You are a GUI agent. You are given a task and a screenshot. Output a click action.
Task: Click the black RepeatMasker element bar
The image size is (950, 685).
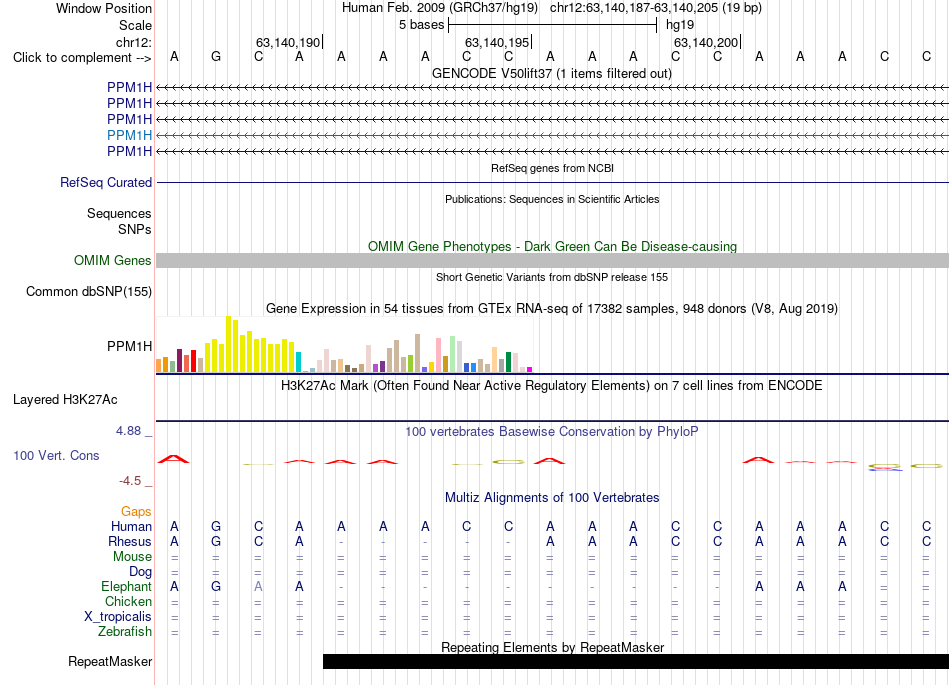(x=636, y=661)
